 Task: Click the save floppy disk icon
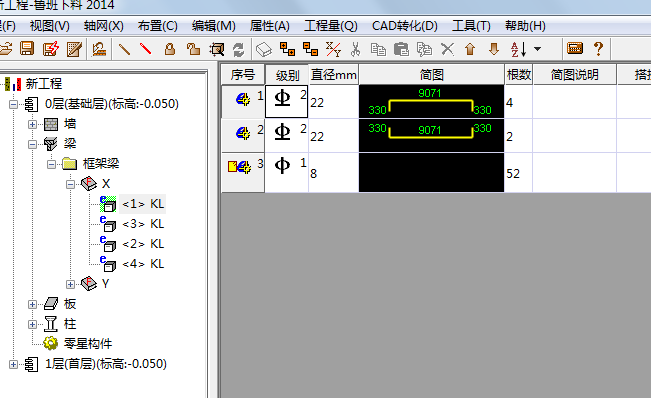tap(27, 49)
